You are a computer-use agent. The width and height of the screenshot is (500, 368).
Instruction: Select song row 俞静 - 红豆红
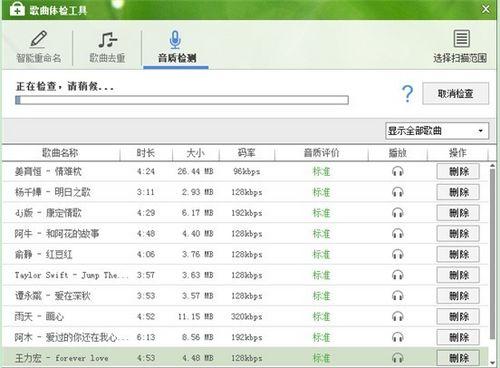[x=245, y=255]
